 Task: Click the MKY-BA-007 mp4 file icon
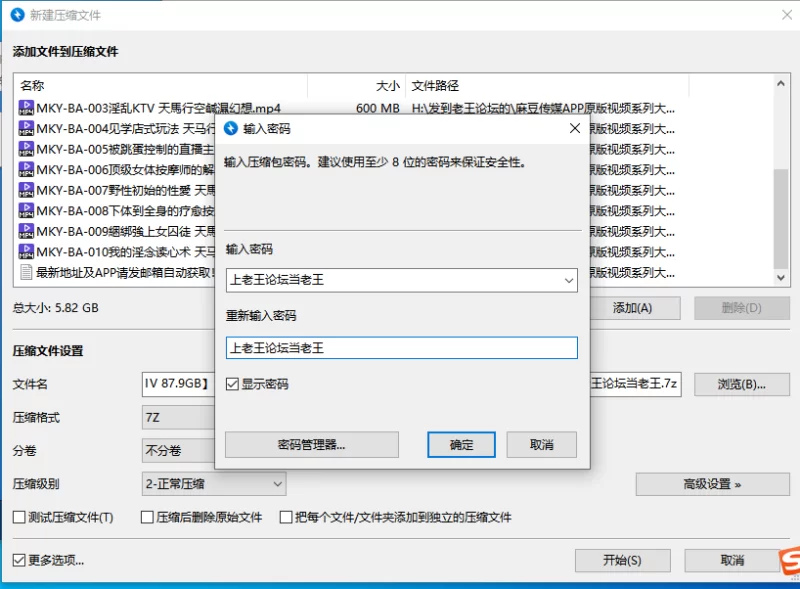click(x=26, y=190)
